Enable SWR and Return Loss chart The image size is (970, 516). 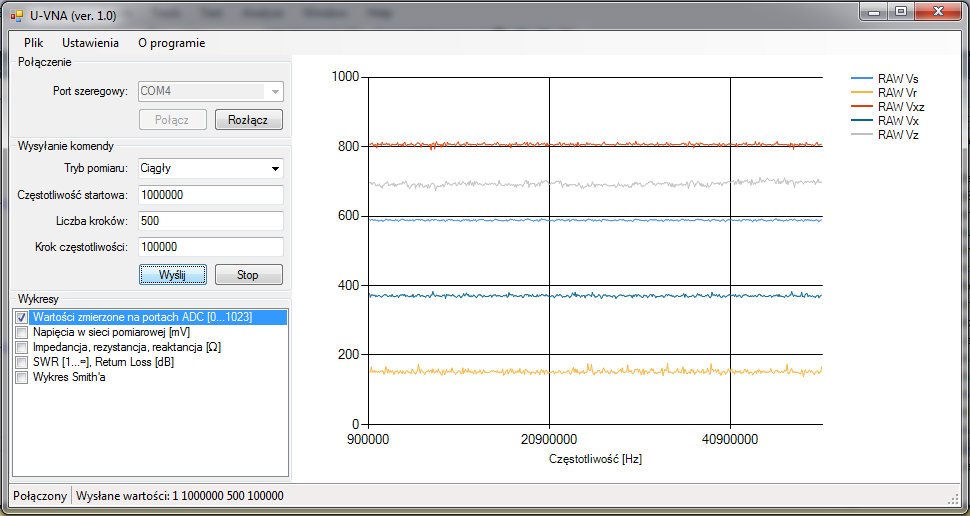(22, 362)
